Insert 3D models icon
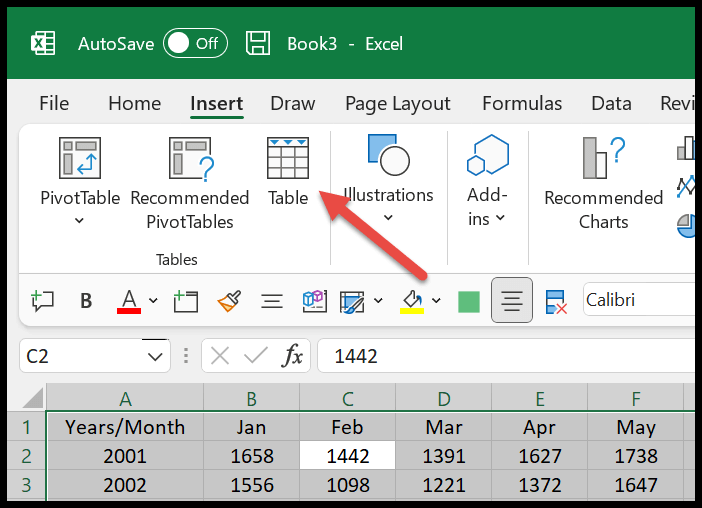 click(x=315, y=300)
